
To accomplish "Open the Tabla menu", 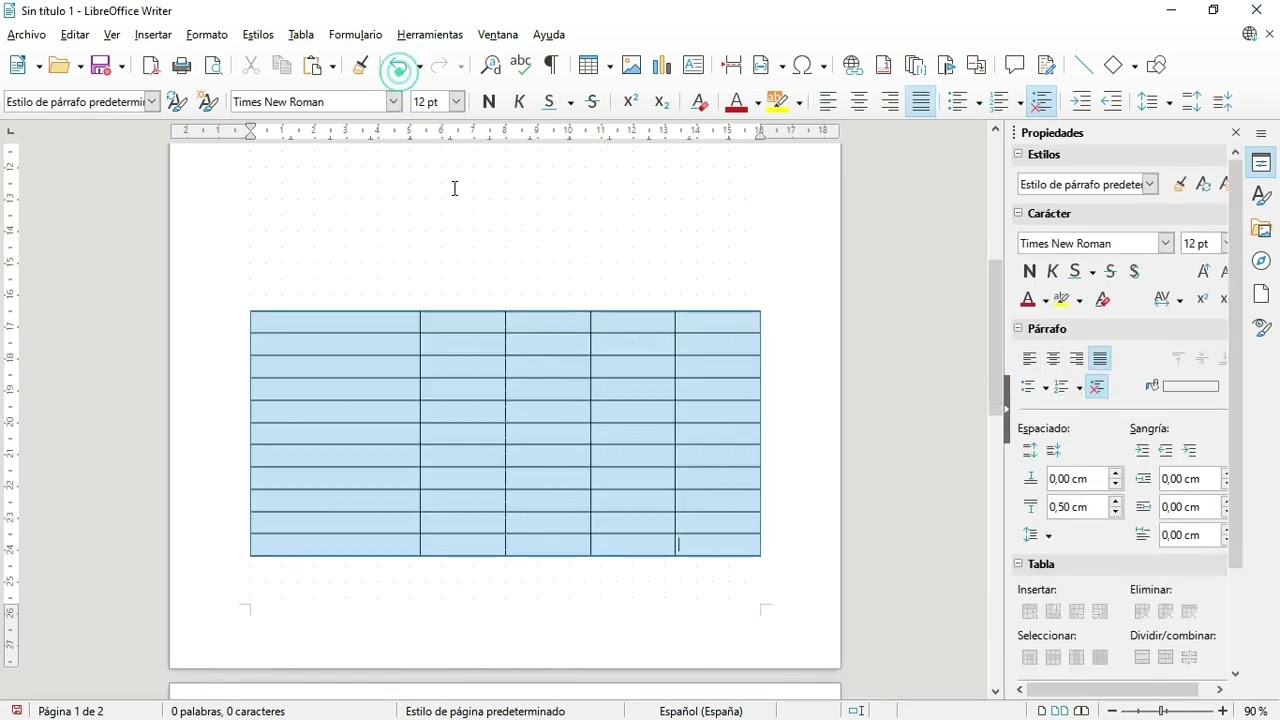I will coord(301,35).
